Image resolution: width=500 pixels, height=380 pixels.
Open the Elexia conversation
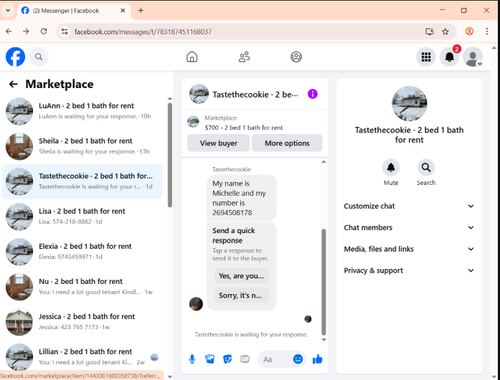click(x=82, y=252)
